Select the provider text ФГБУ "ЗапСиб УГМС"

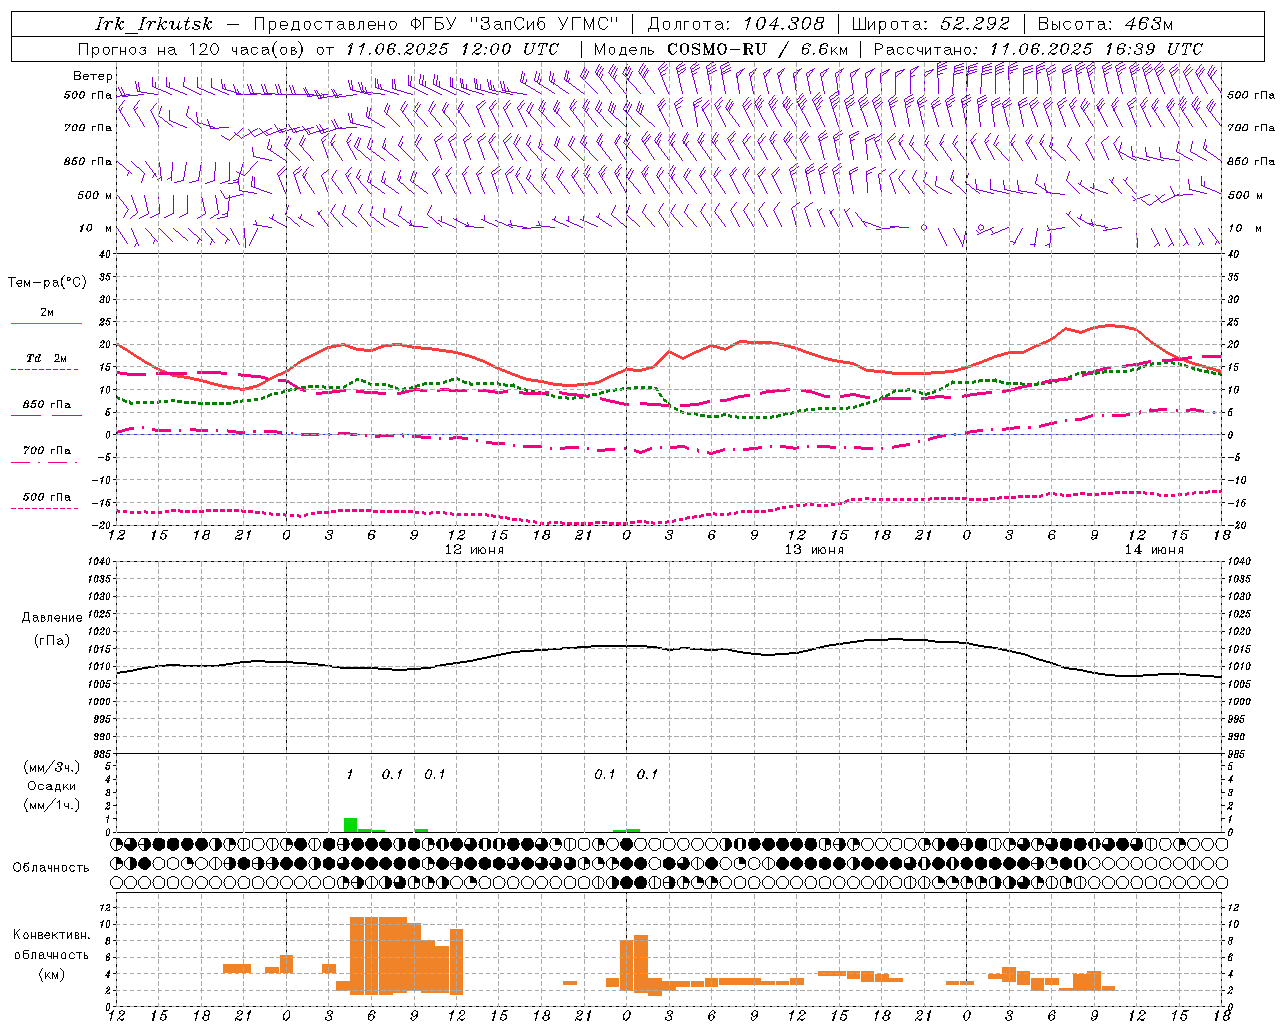(x=515, y=24)
